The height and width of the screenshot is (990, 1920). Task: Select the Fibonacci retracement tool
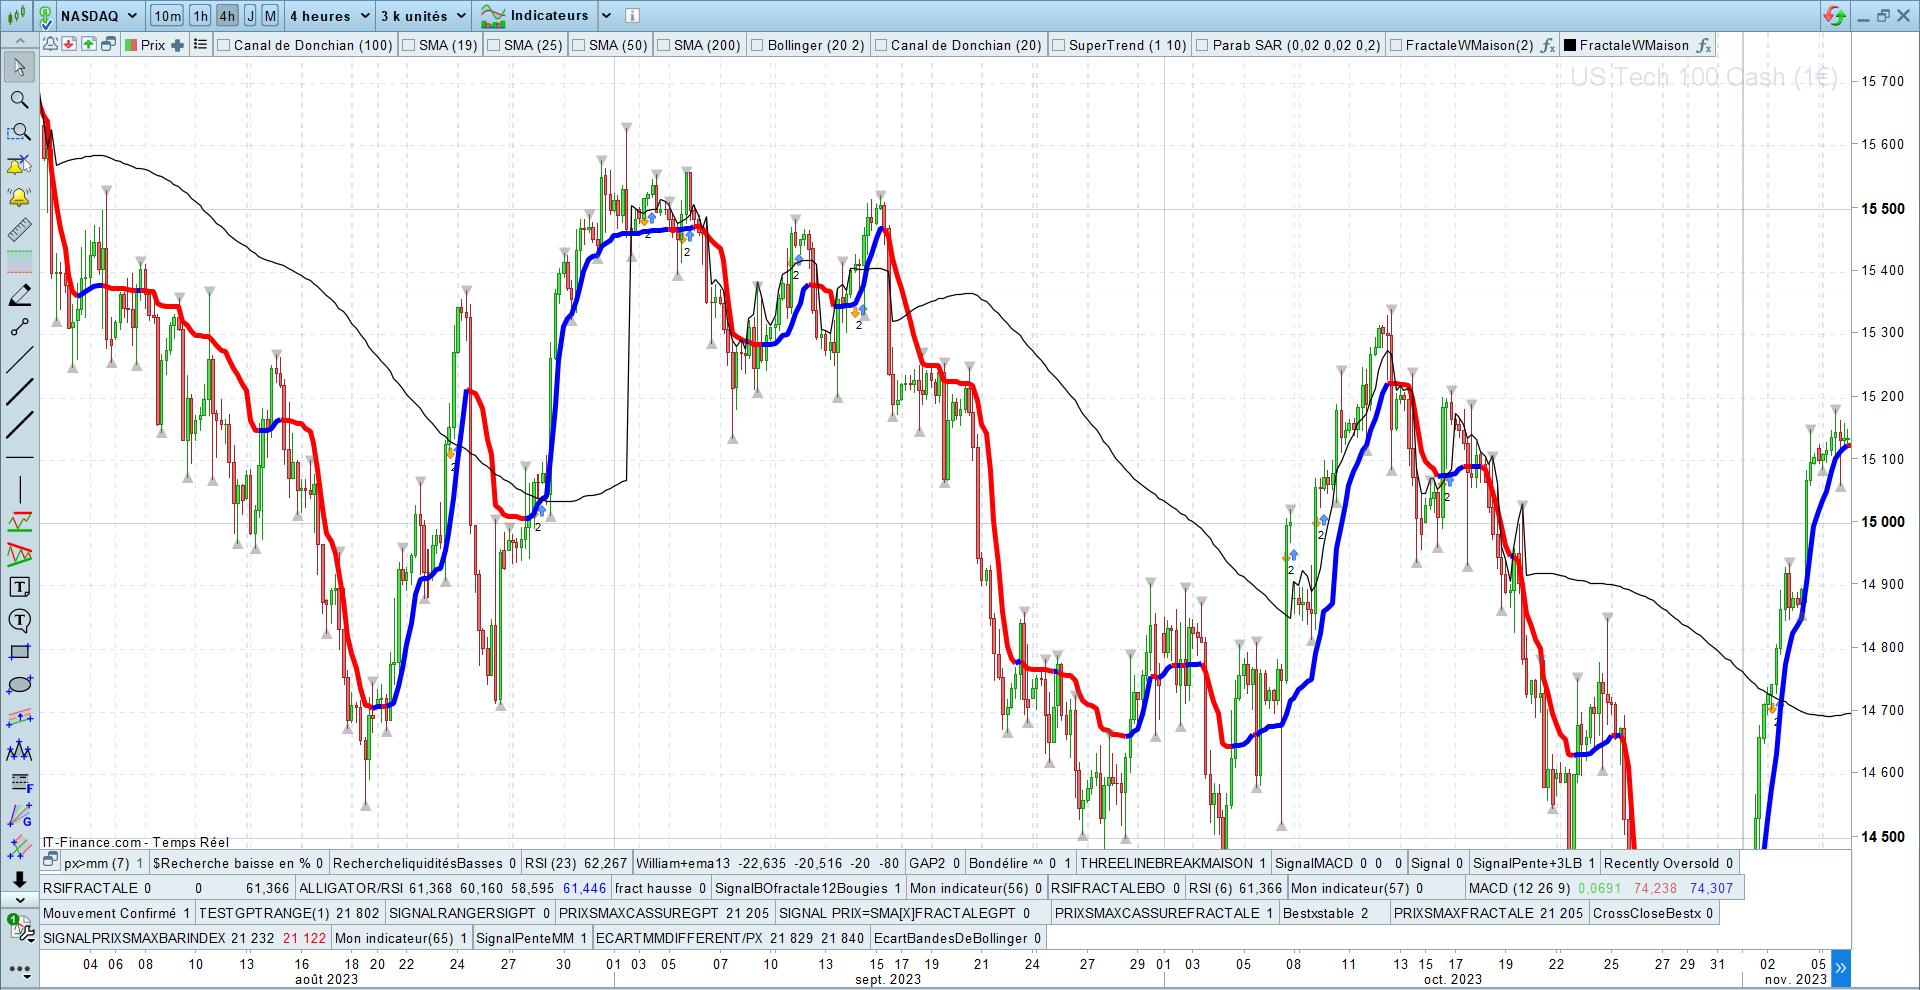coord(19,782)
